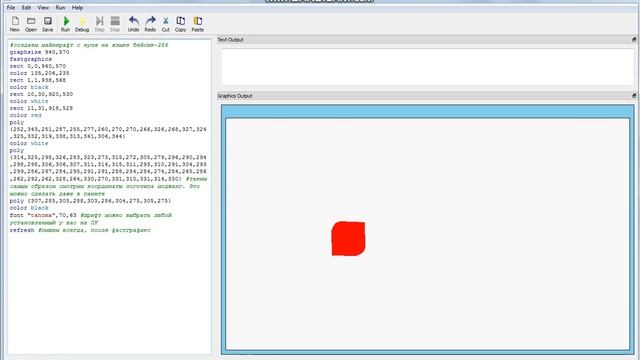The image size is (640, 360).
Task: Click the 'graphsize 940,570' code line
Action: click(x=40, y=52)
